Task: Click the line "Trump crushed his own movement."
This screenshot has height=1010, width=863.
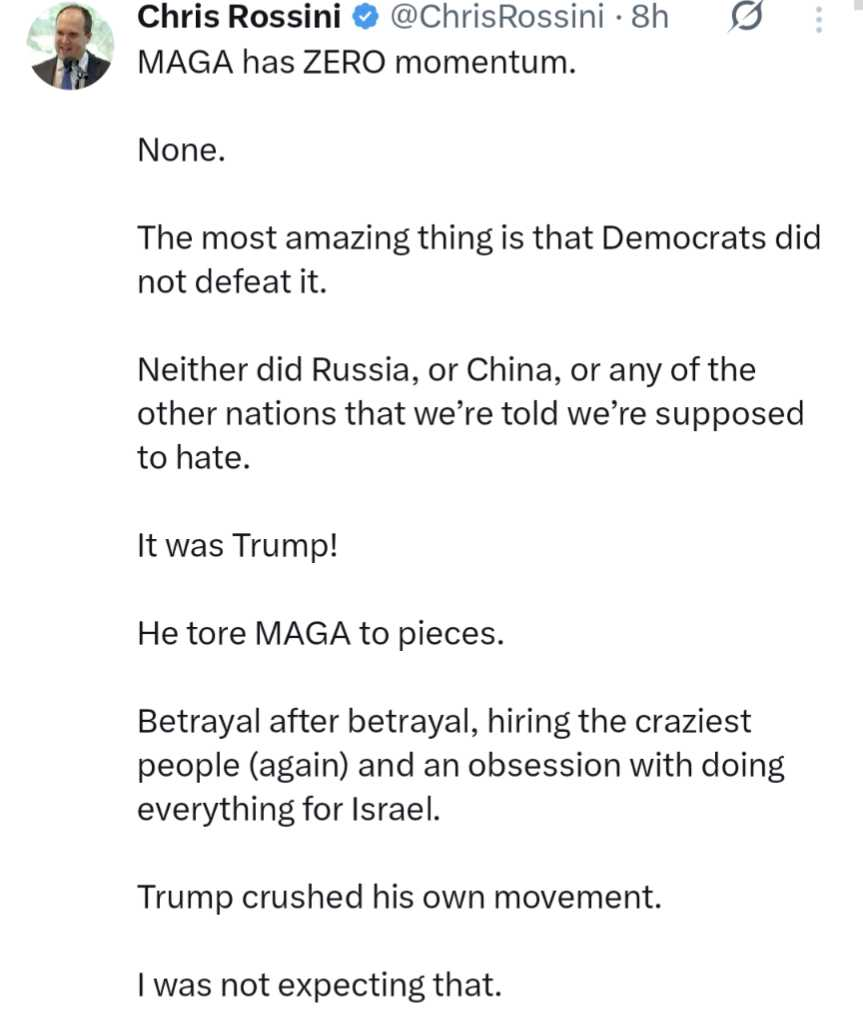Action: point(399,897)
